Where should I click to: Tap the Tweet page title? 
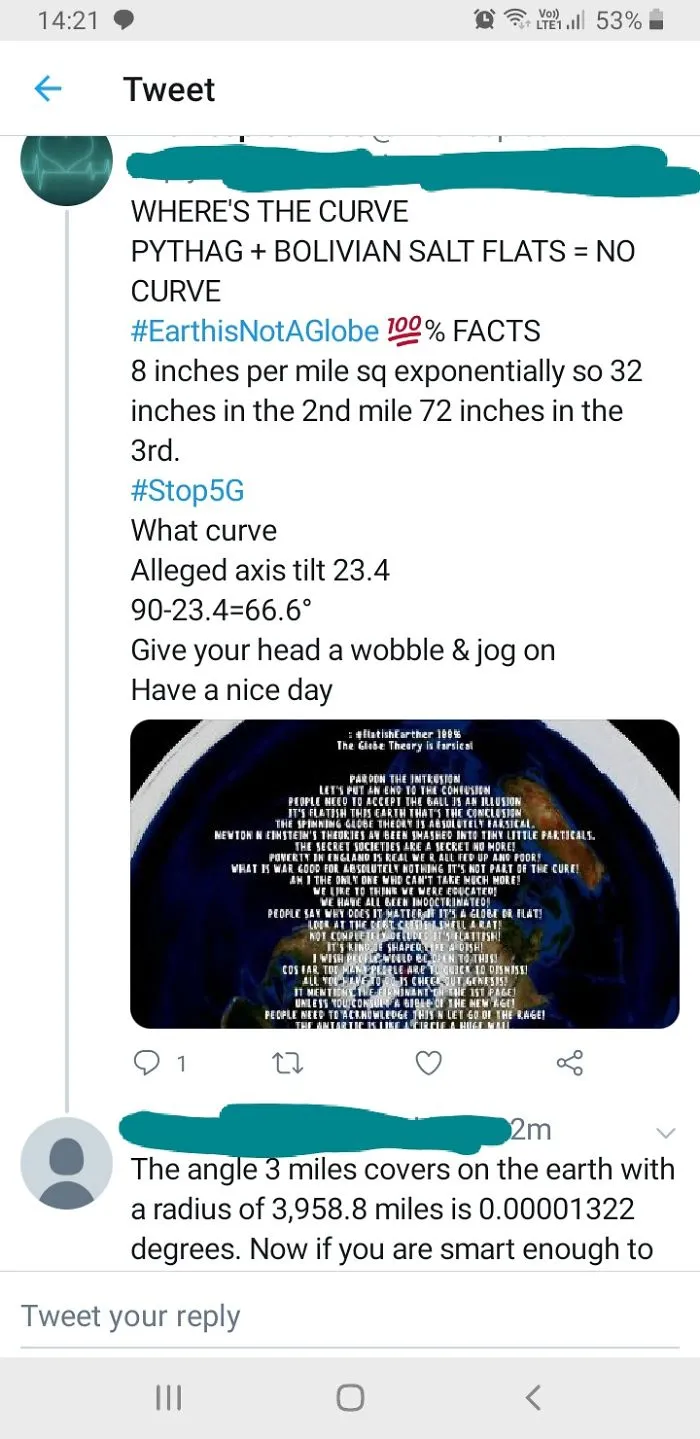[169, 90]
